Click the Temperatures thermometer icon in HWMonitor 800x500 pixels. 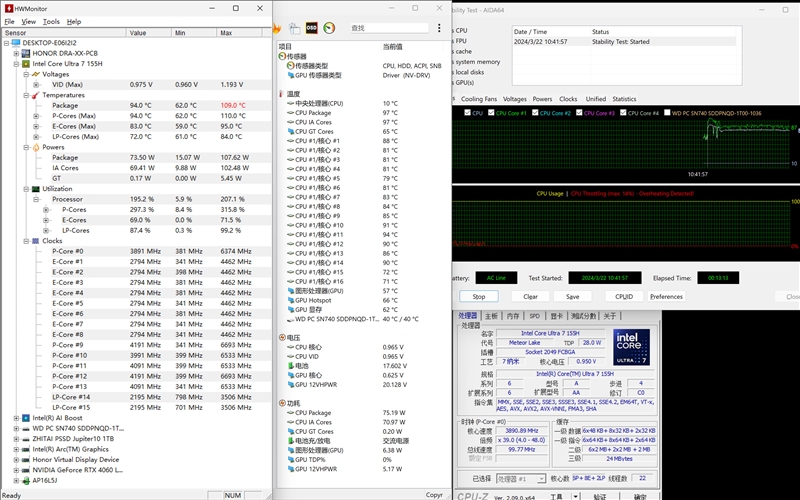35,95
